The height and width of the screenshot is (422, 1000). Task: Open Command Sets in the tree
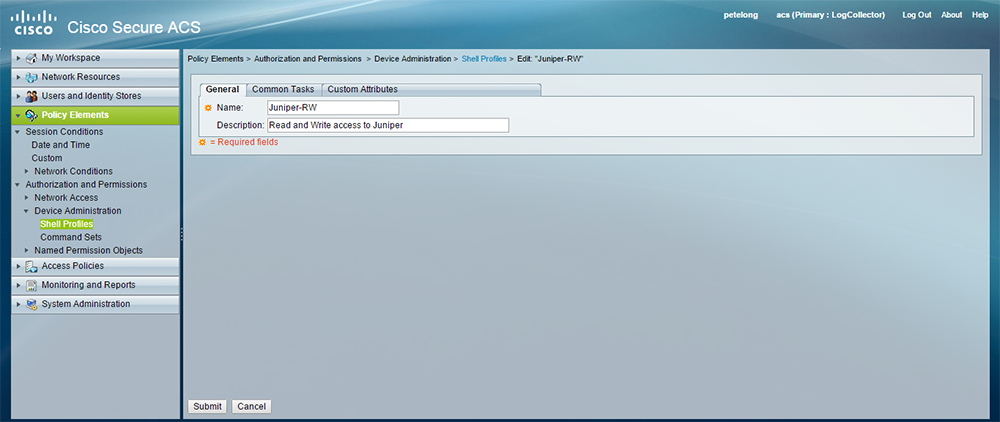[x=71, y=237]
